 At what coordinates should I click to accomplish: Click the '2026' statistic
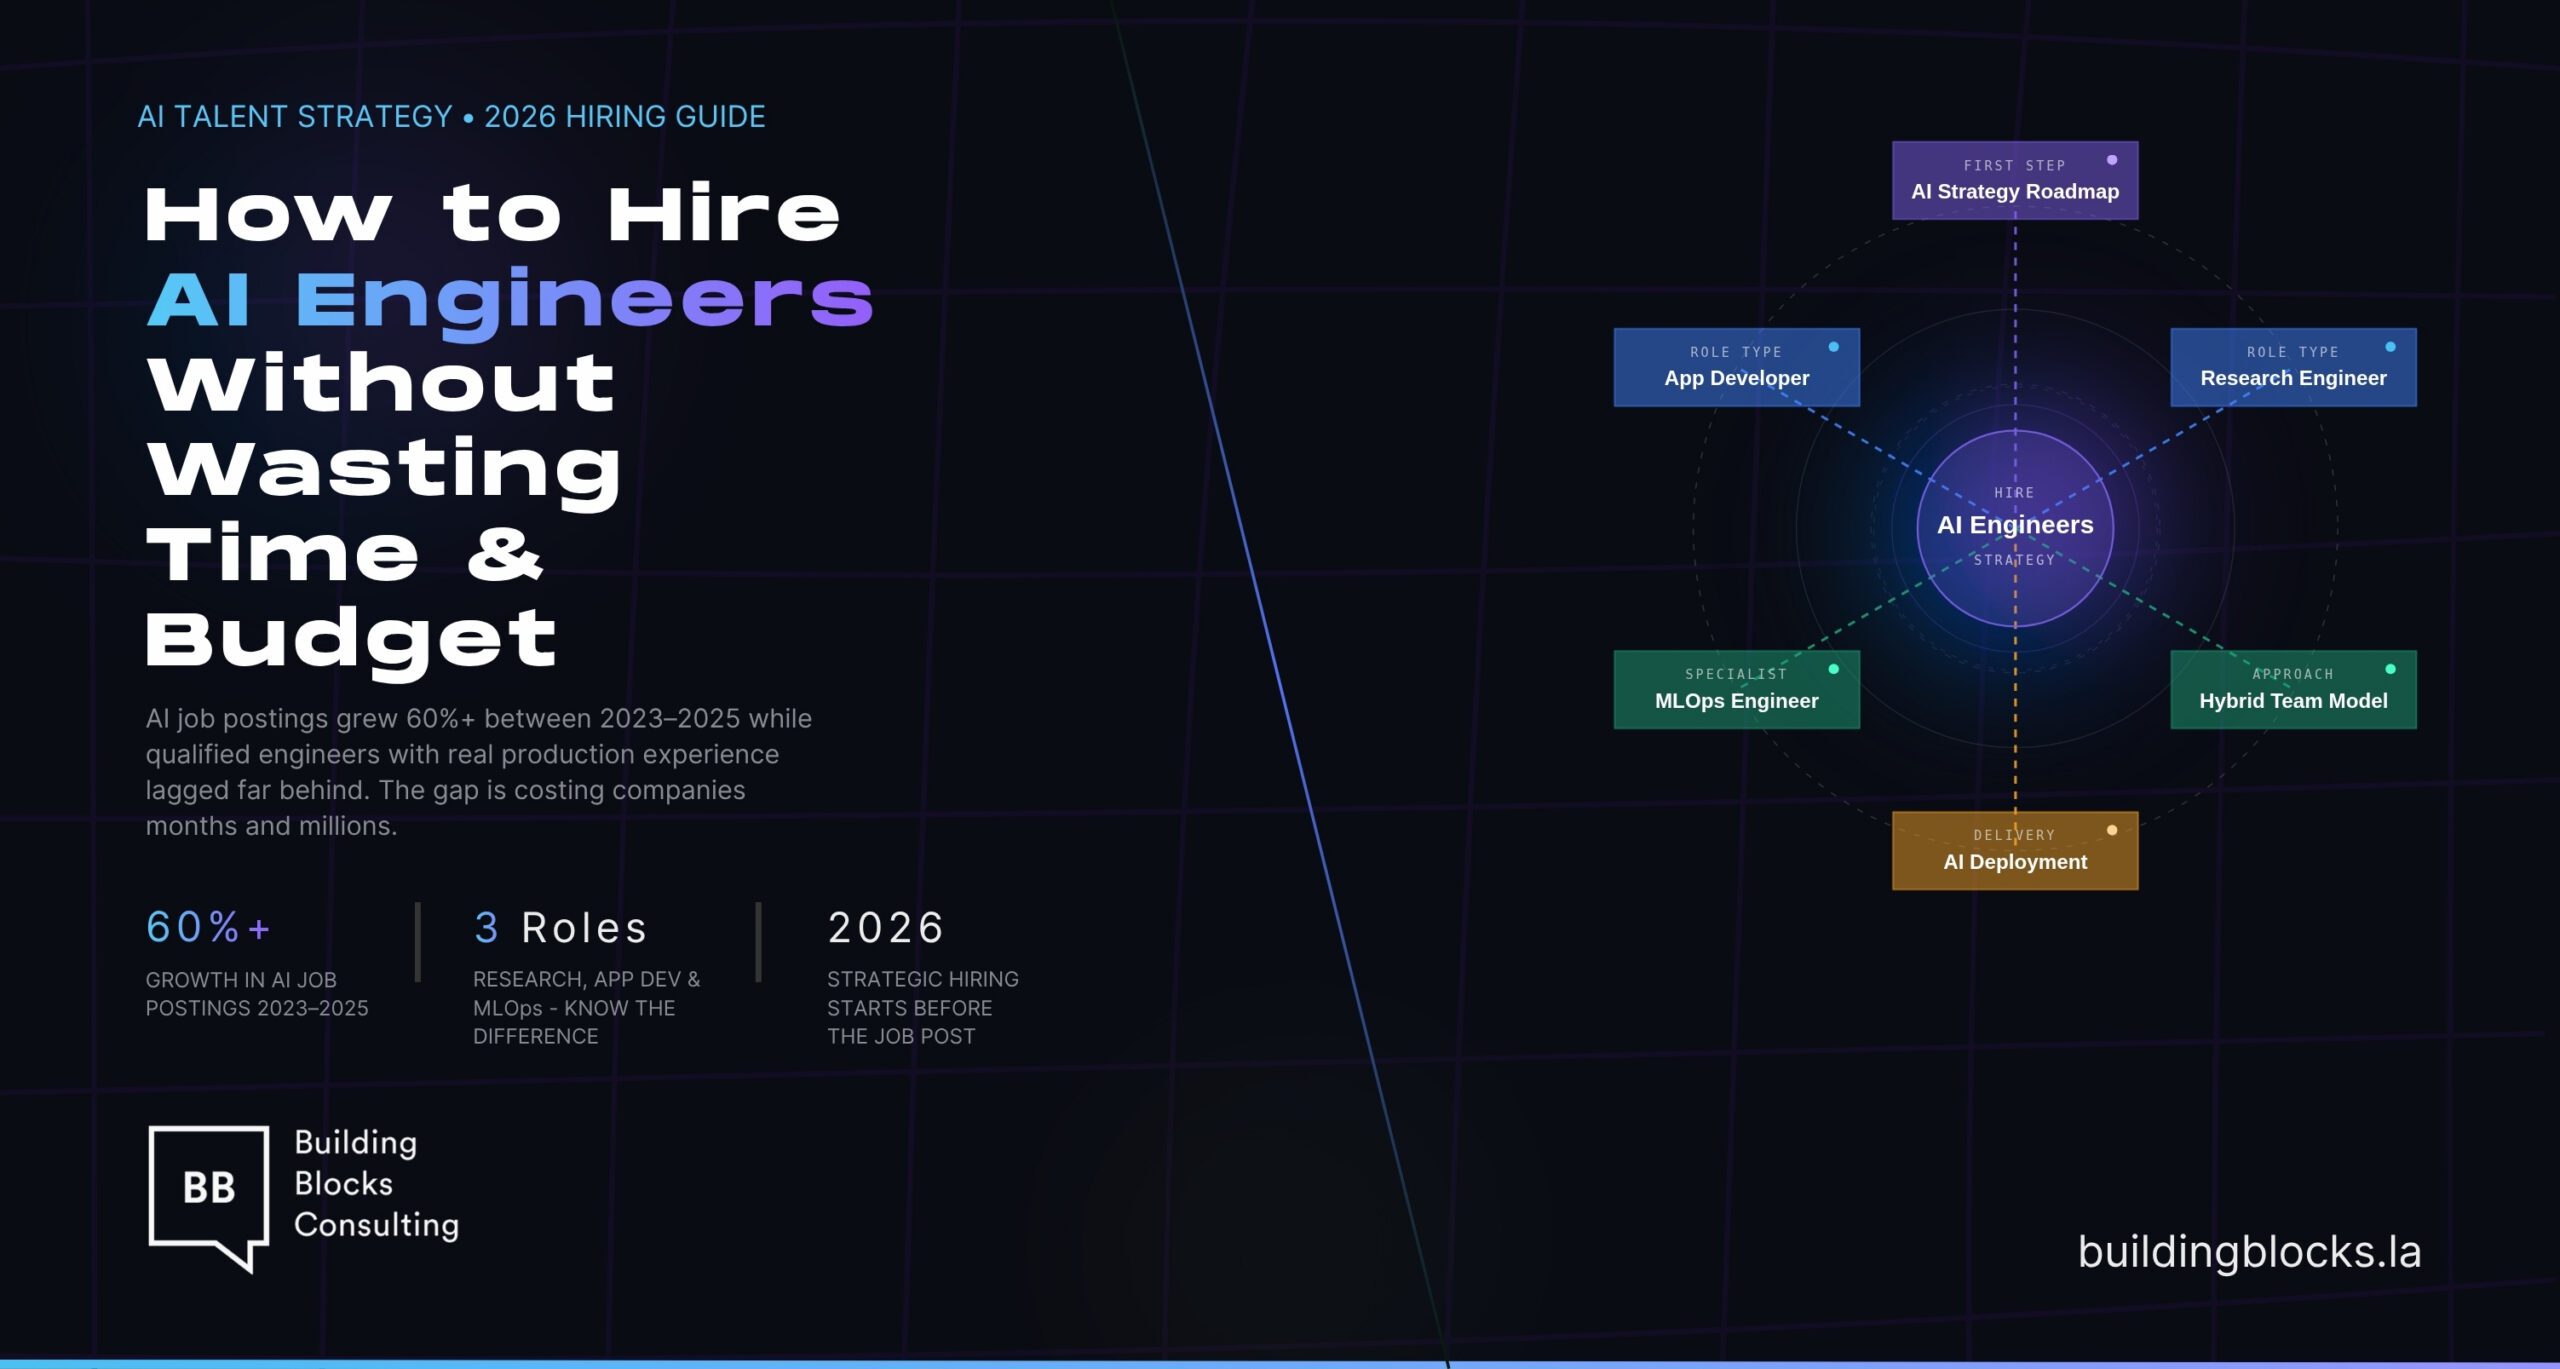coord(886,928)
